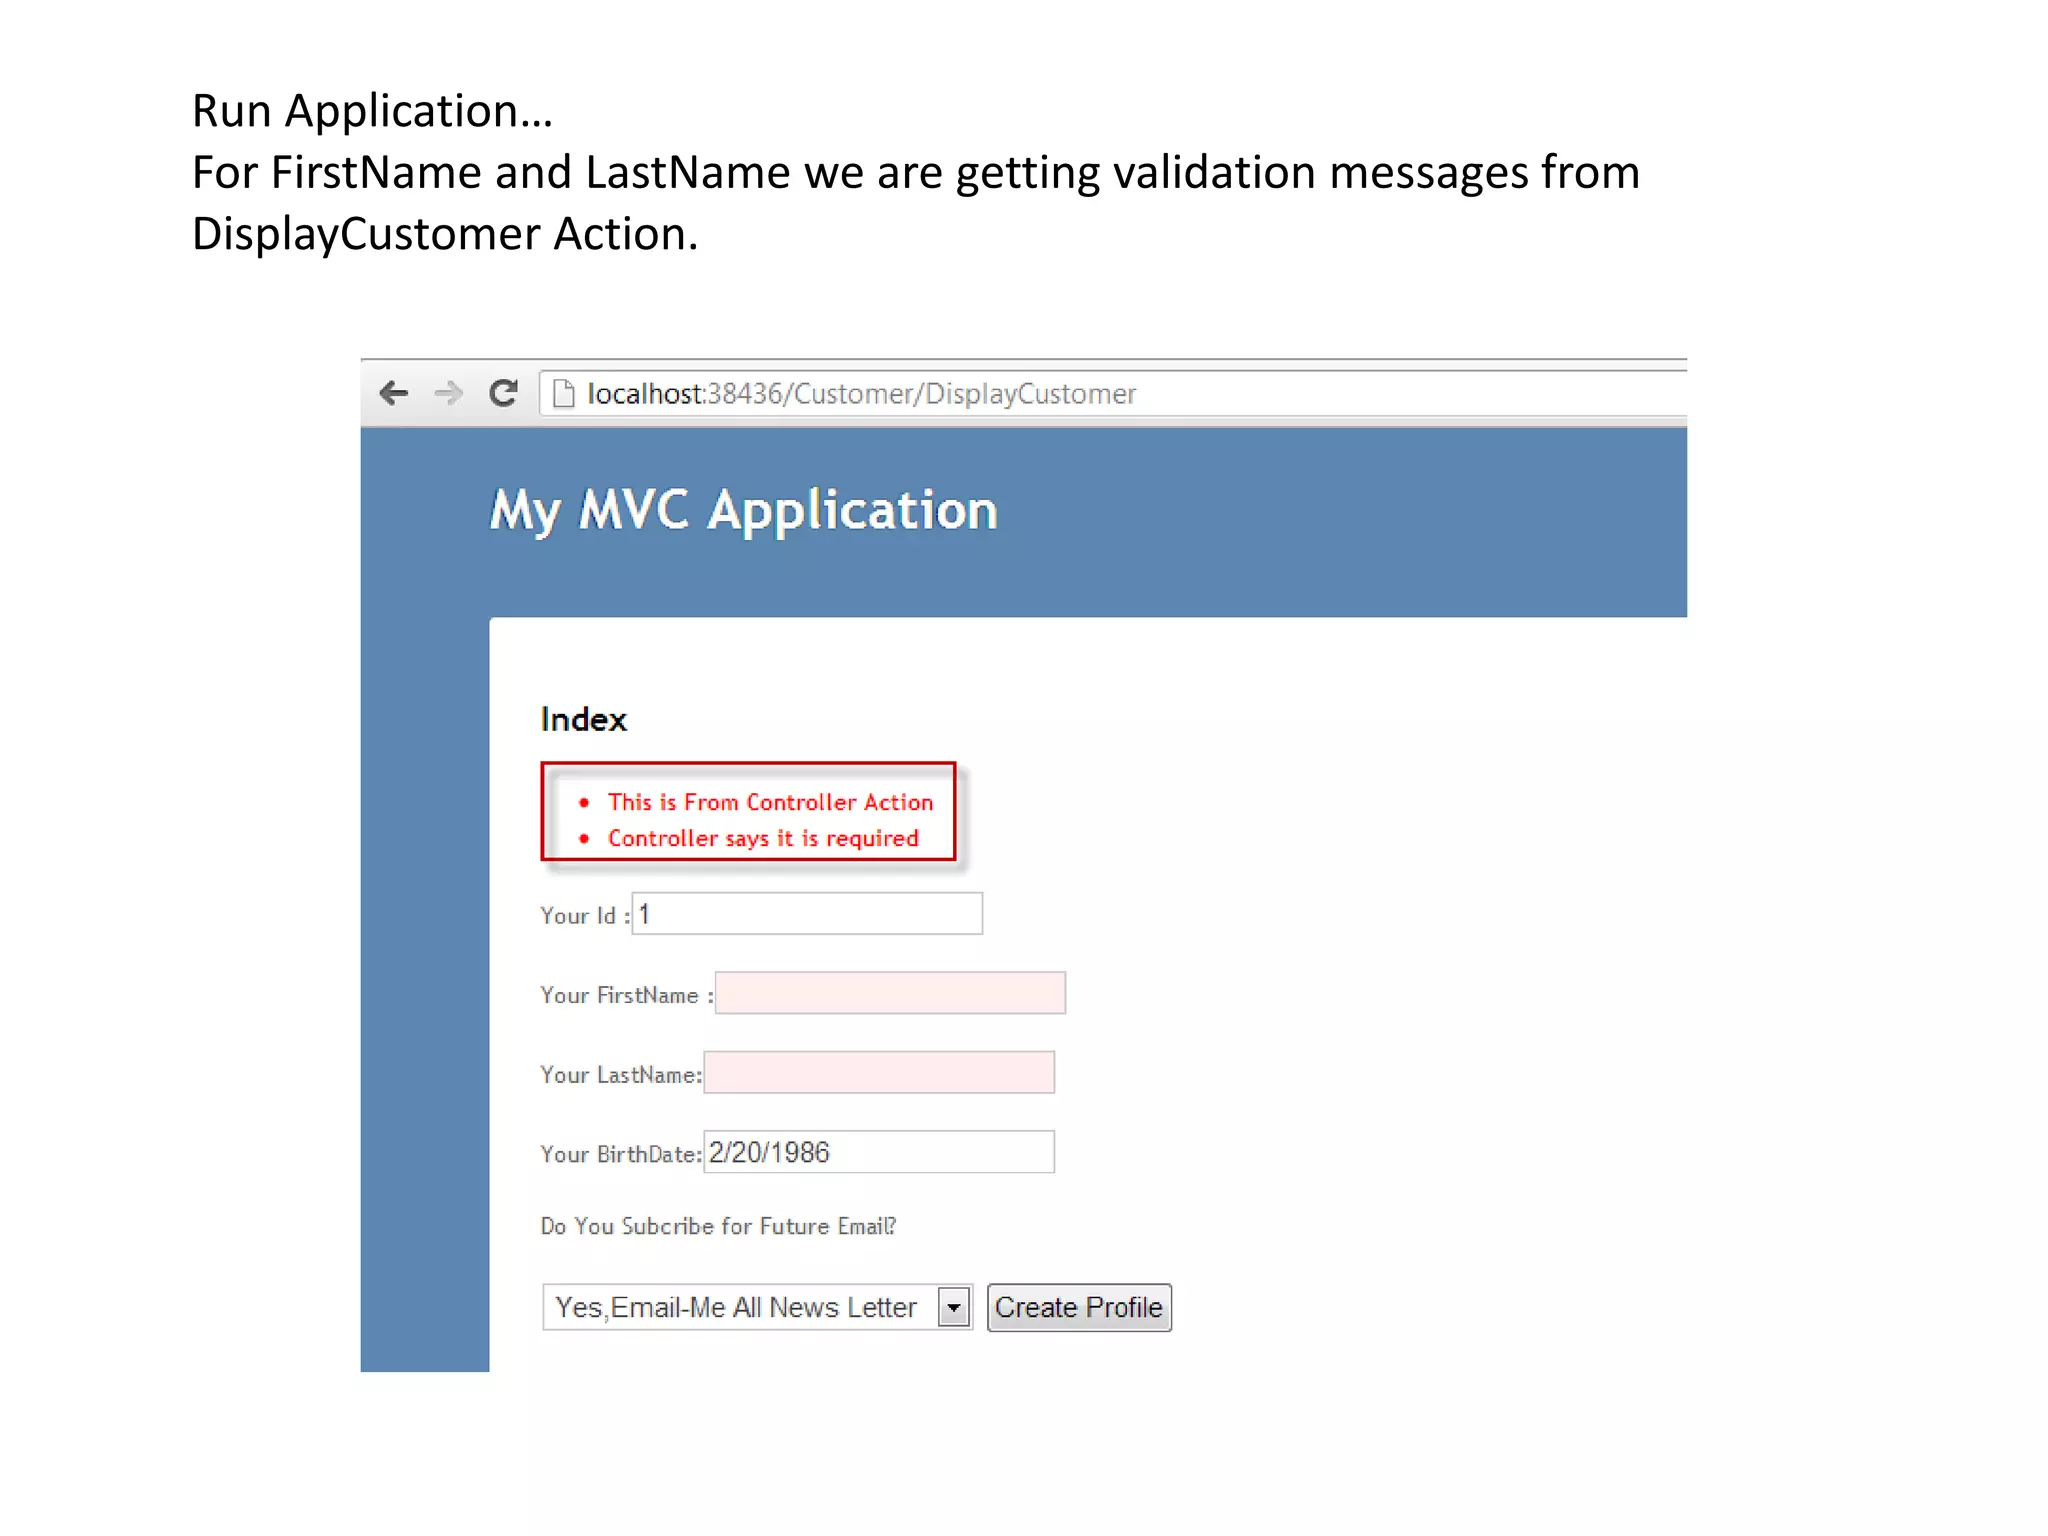Reload the page with refresh icon
The width and height of the screenshot is (2048, 1536).
coord(503,393)
